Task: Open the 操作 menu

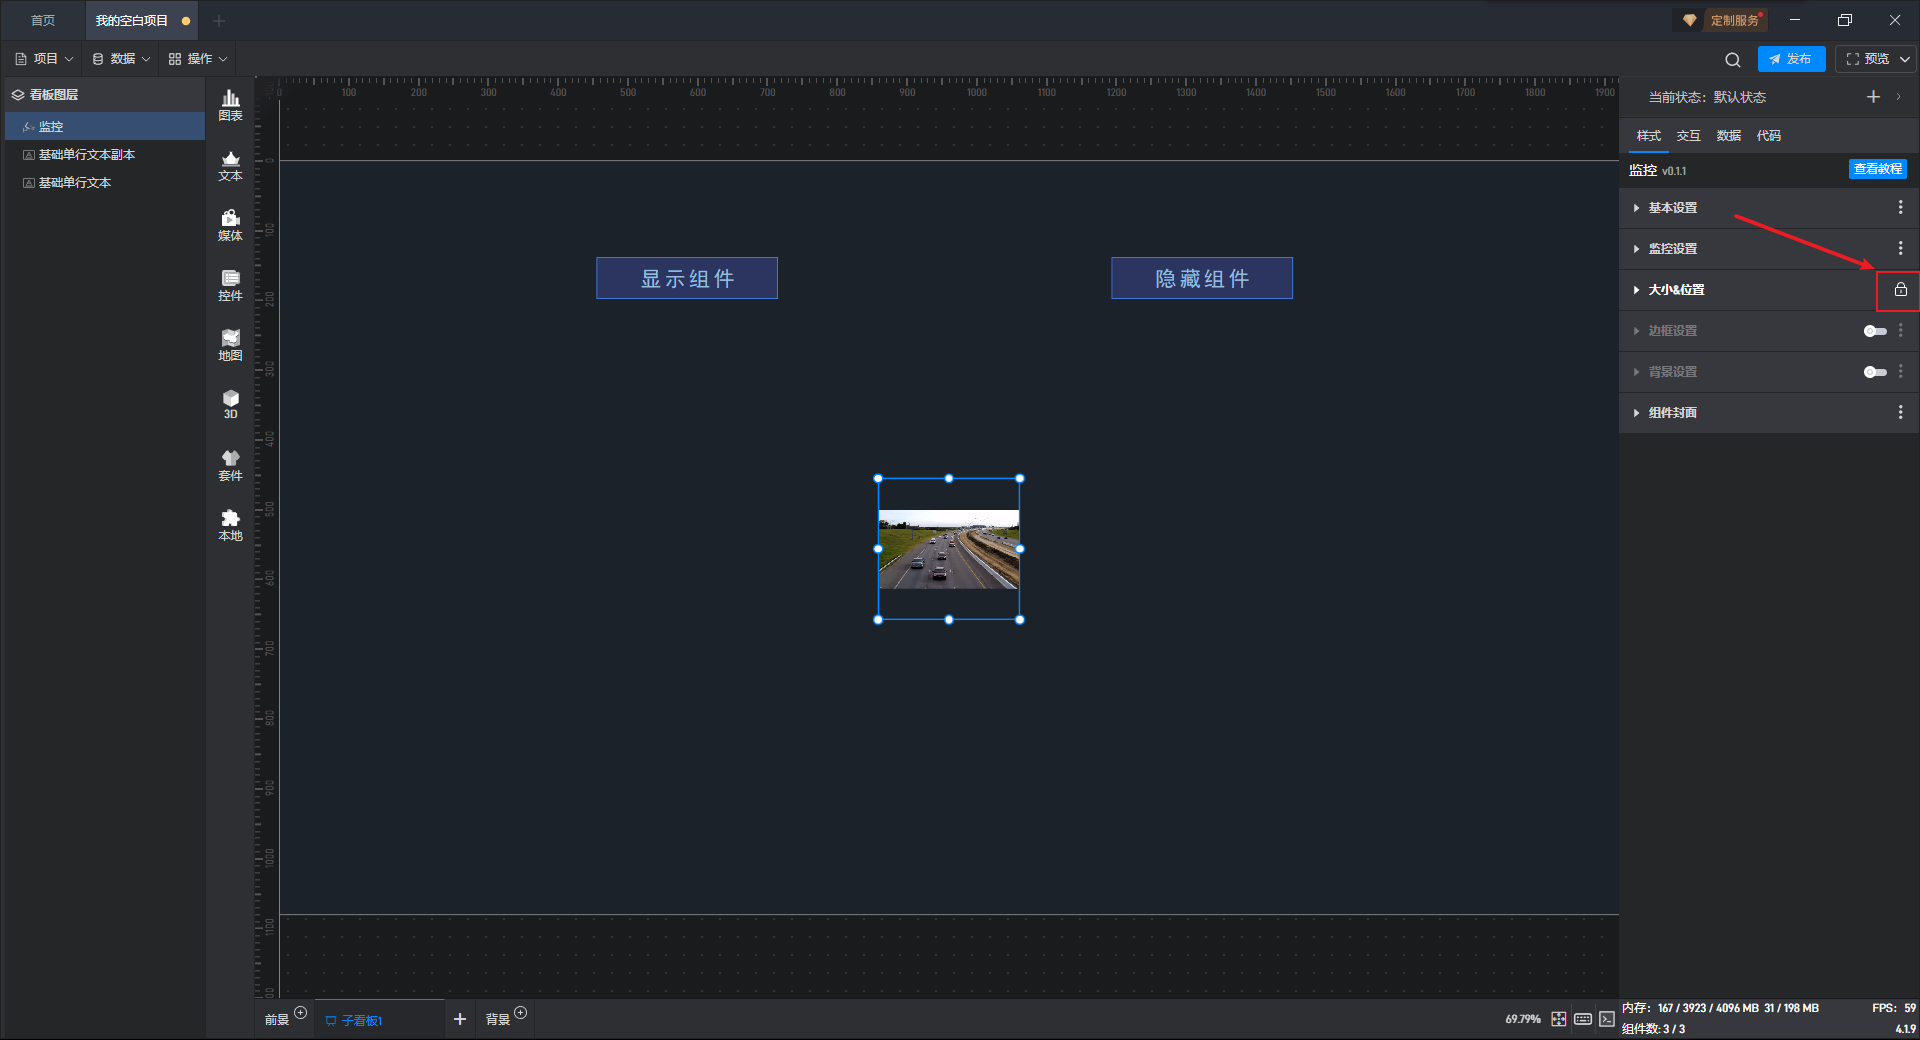Action: click(x=198, y=59)
